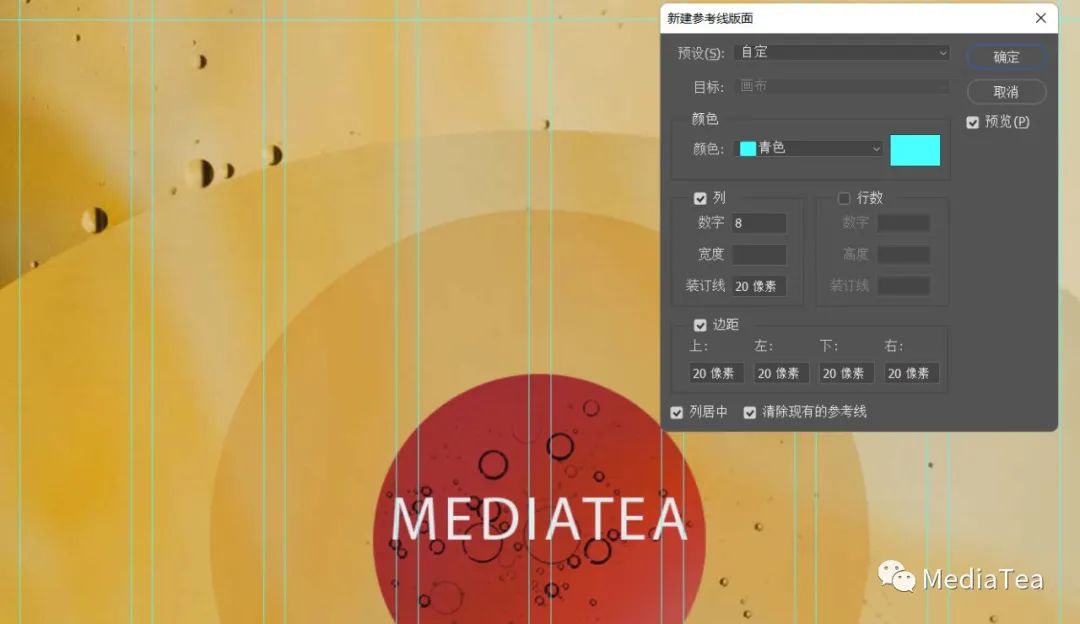Click the 确定 button

pos(1006,56)
